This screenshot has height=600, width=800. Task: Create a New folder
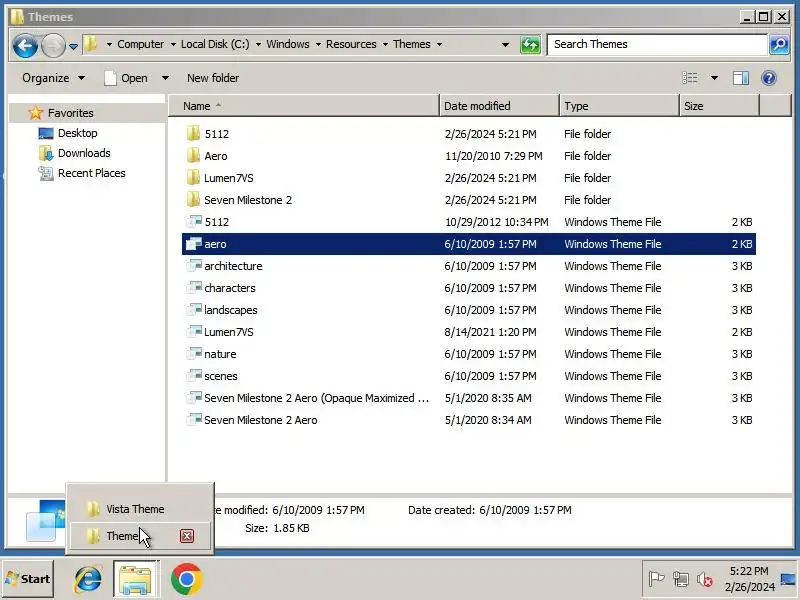(x=213, y=78)
